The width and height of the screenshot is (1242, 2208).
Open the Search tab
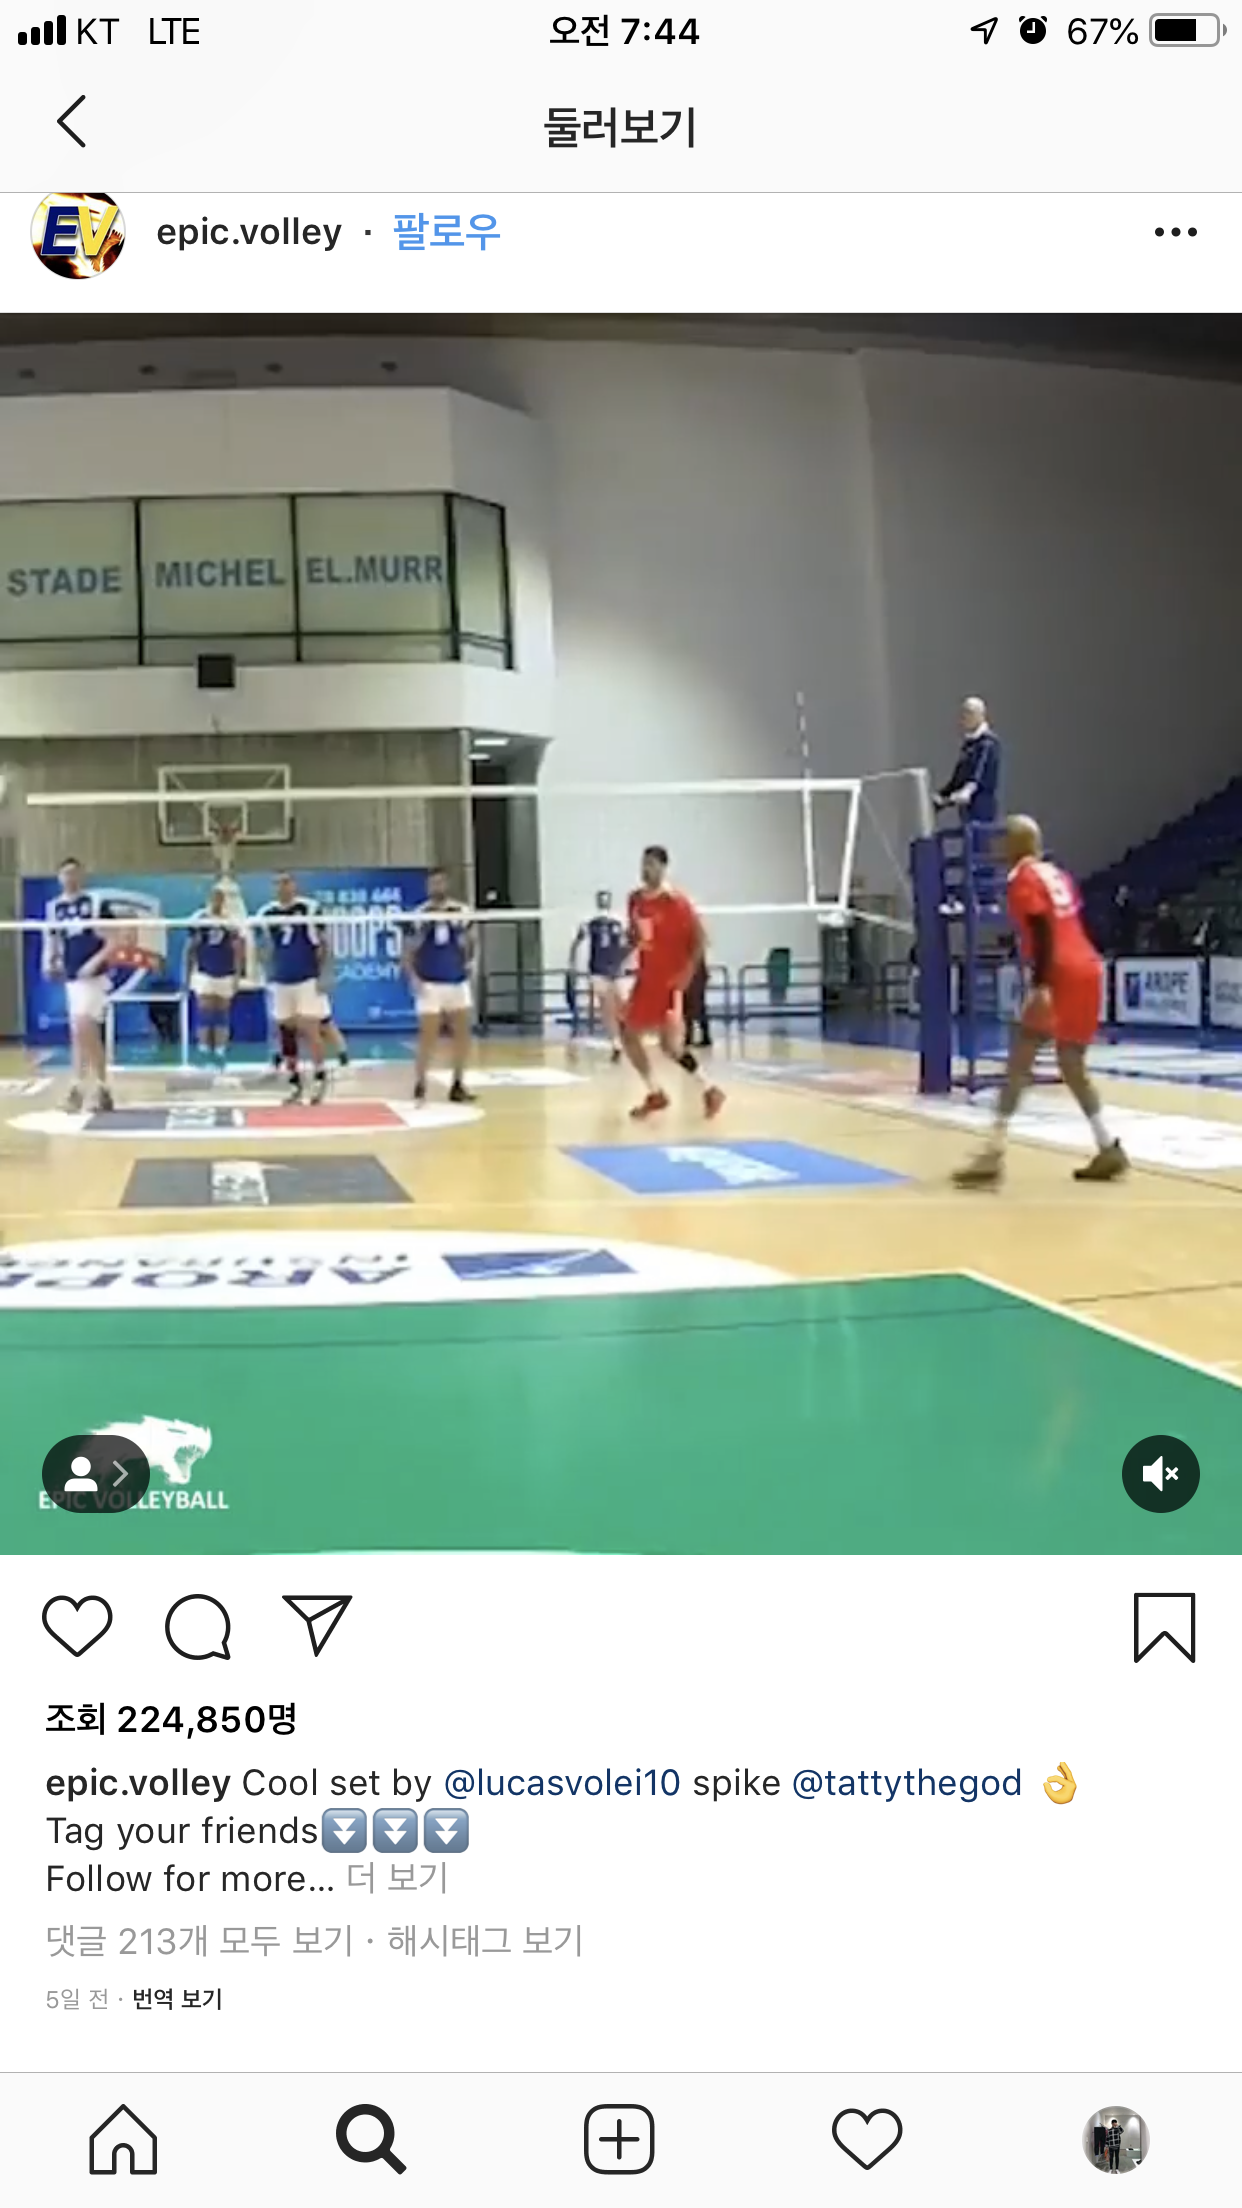pos(371,2140)
